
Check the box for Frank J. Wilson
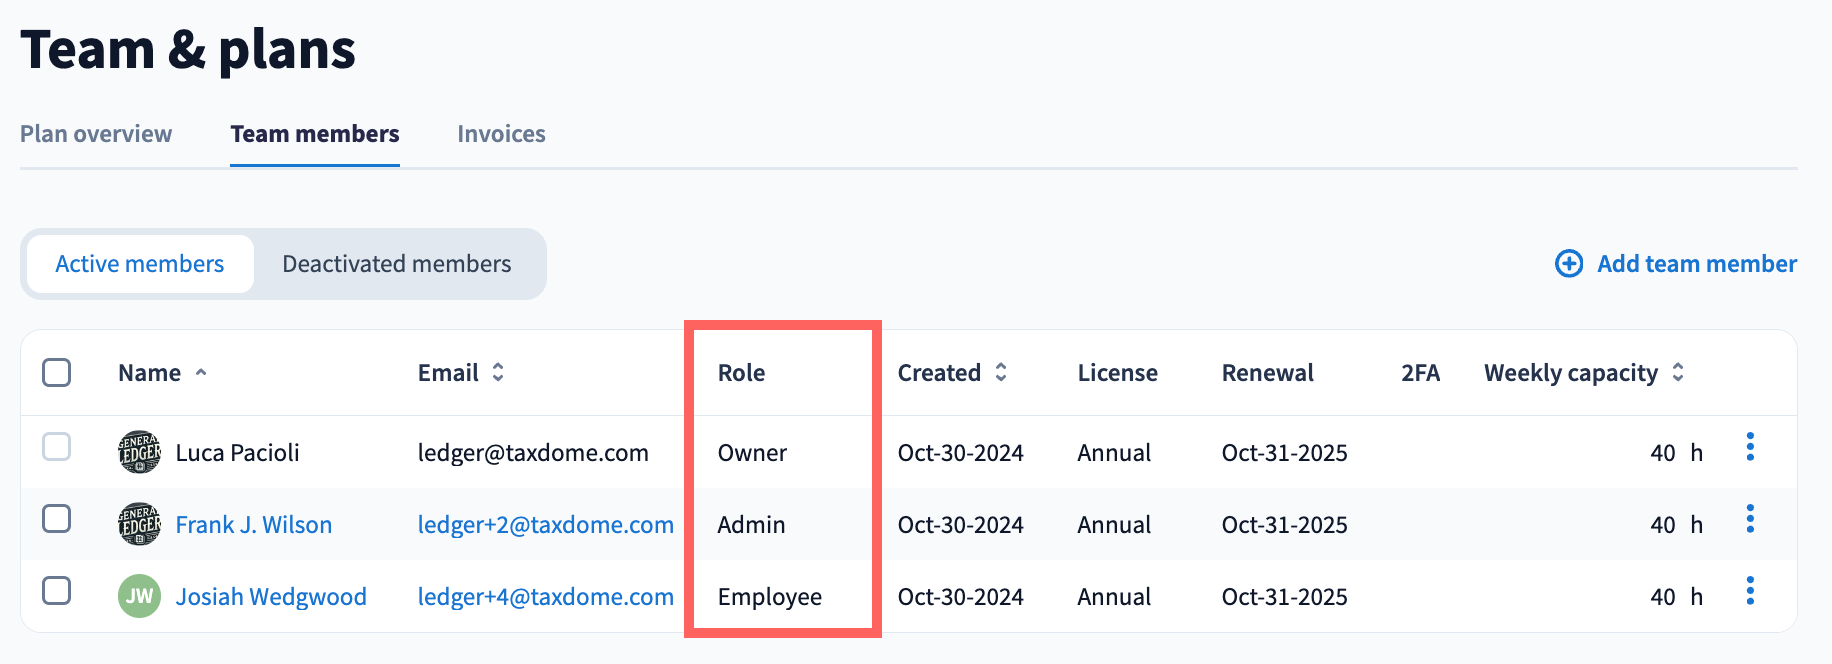click(57, 519)
